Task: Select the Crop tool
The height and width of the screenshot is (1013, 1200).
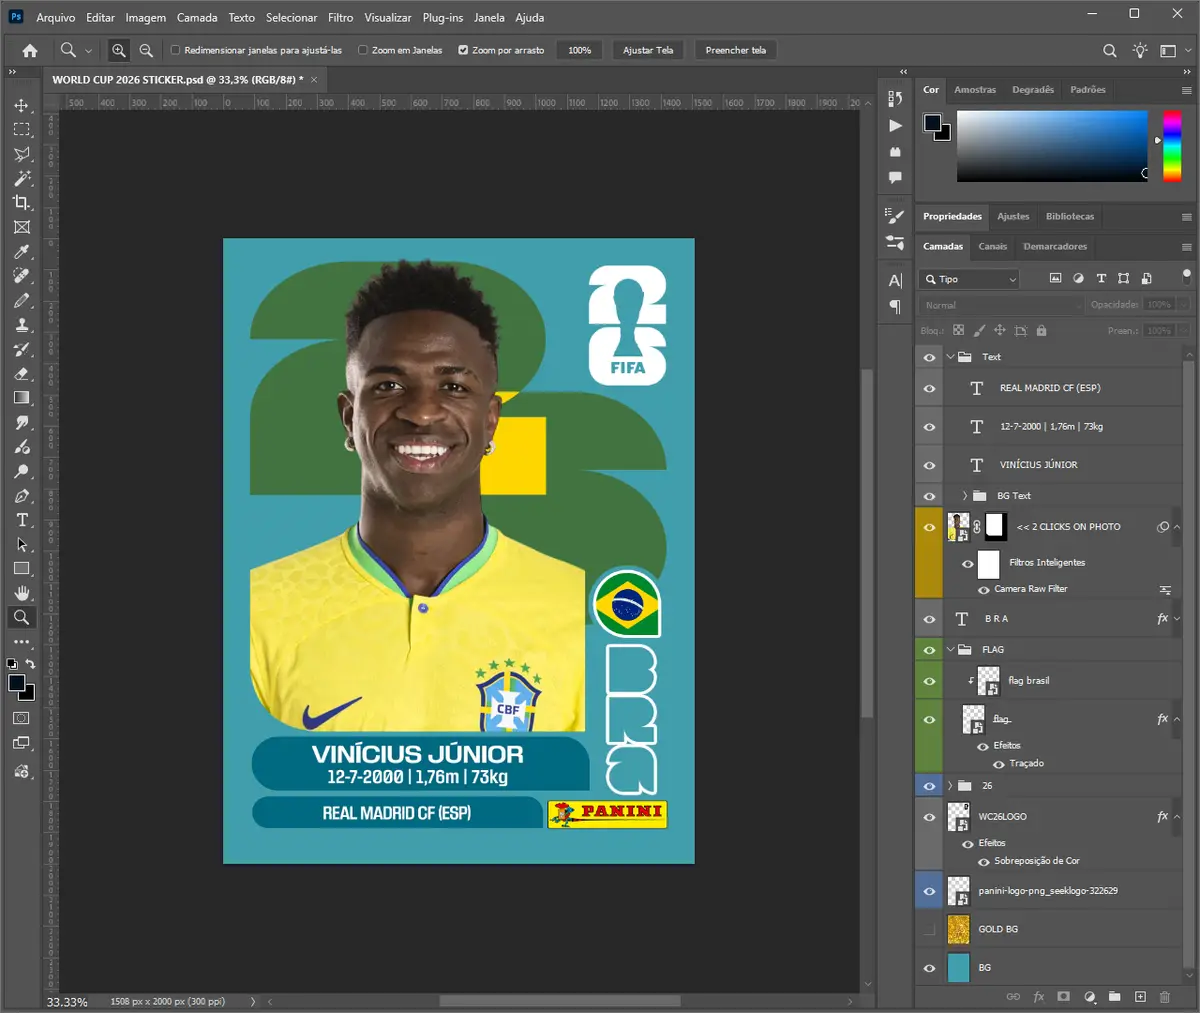Action: coord(21,203)
